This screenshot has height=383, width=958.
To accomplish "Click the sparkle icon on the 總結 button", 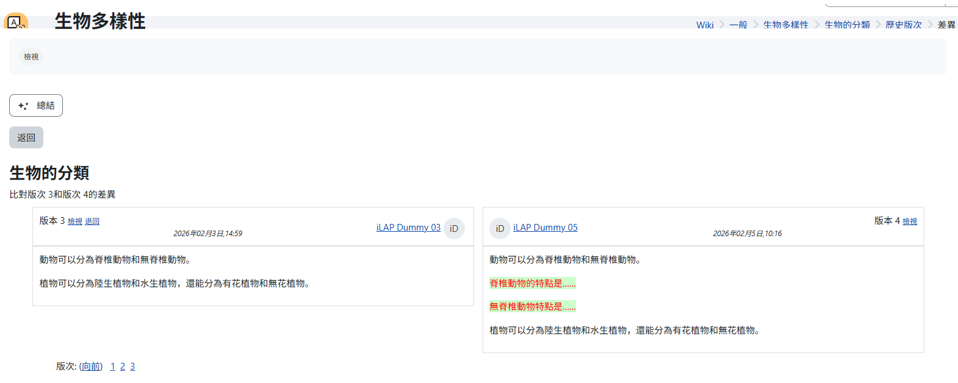I will [23, 106].
